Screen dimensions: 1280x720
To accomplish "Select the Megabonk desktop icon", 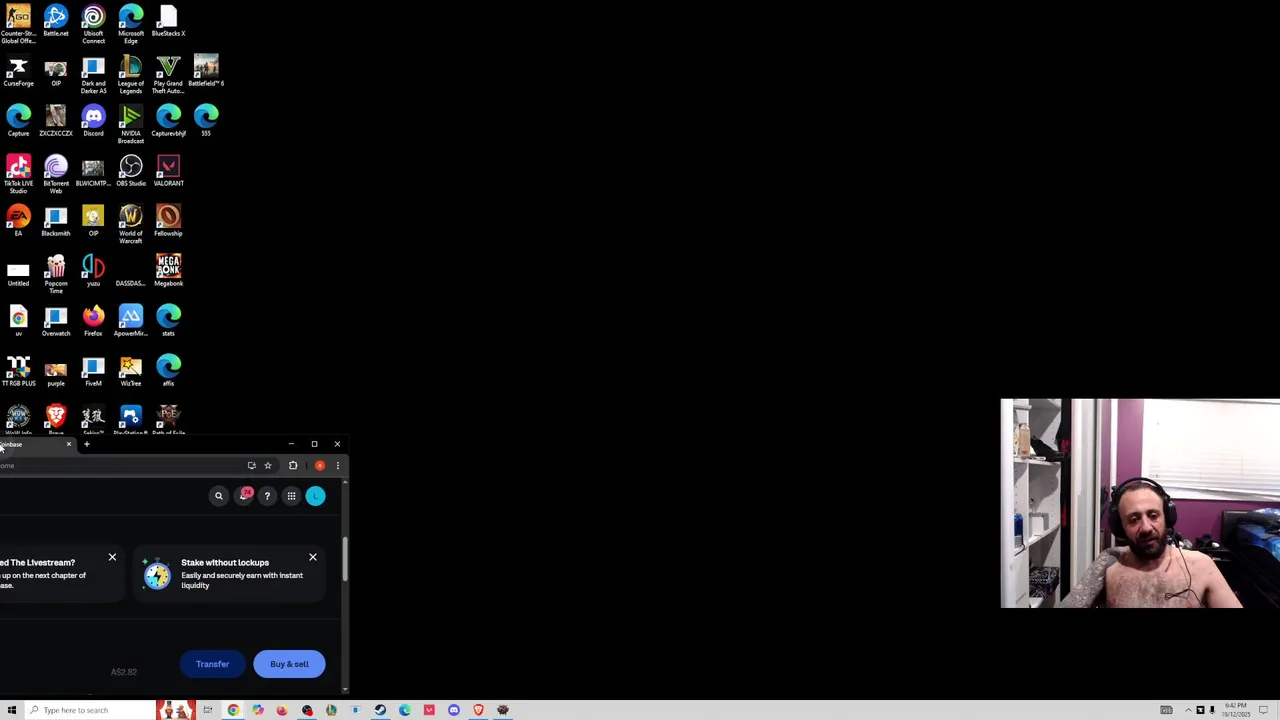I will click(x=168, y=271).
